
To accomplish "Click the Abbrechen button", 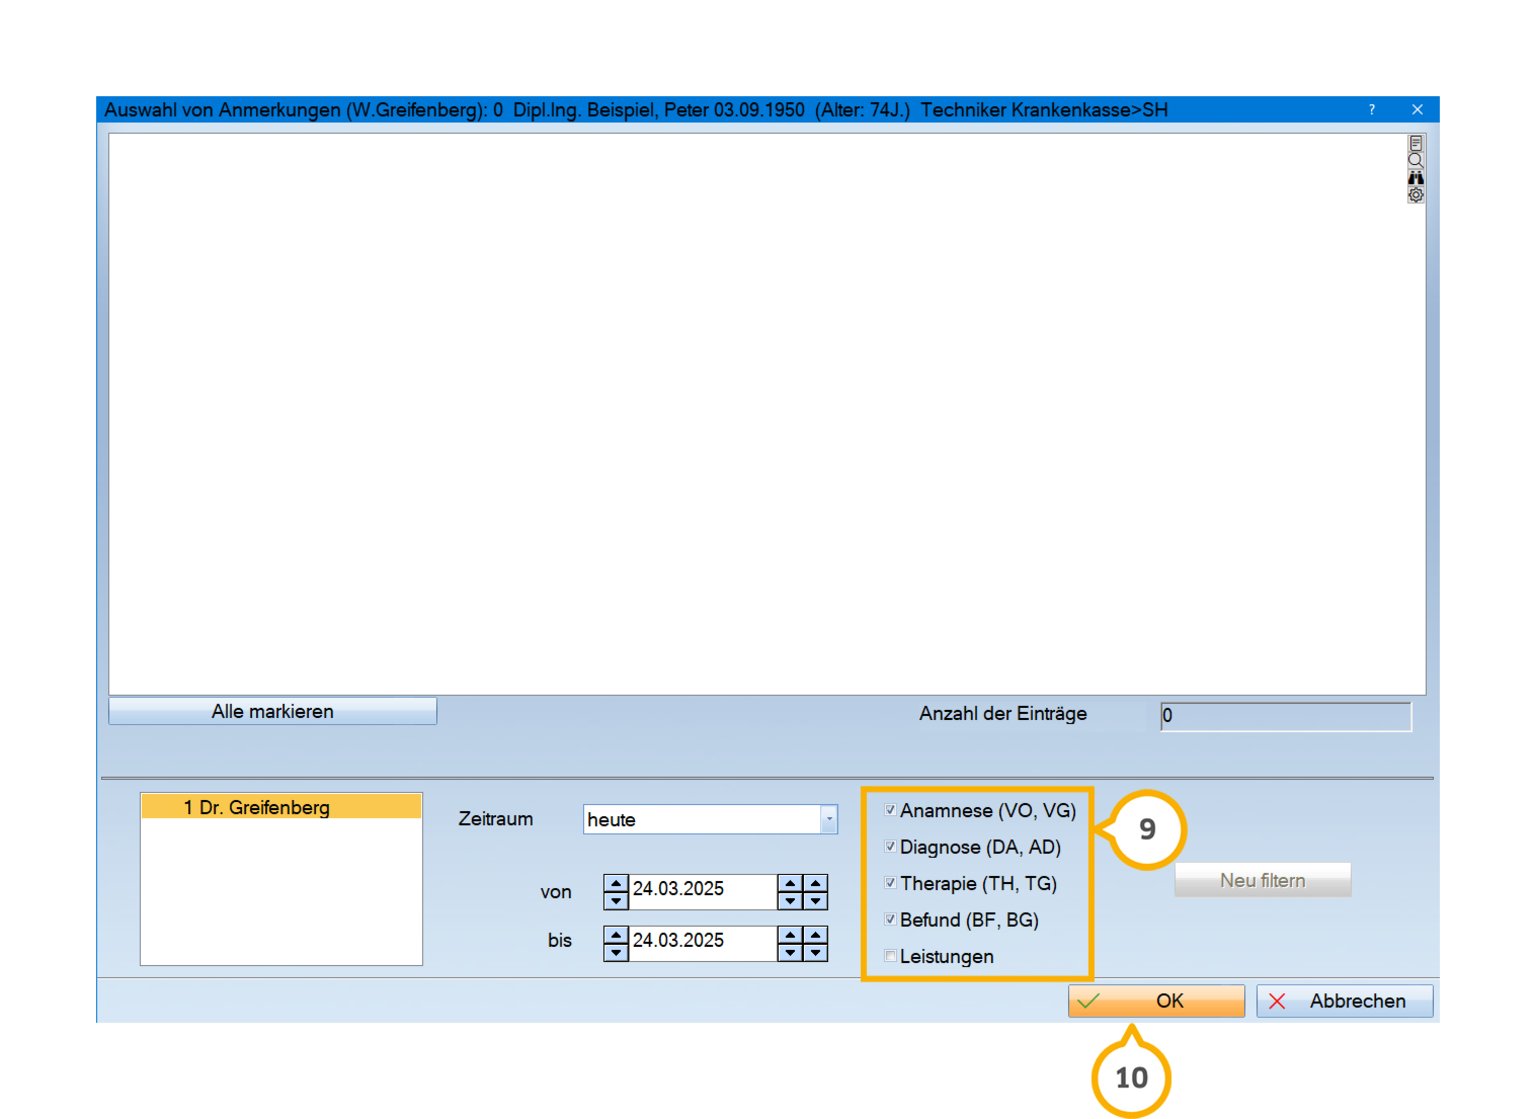I will 1344,1001.
